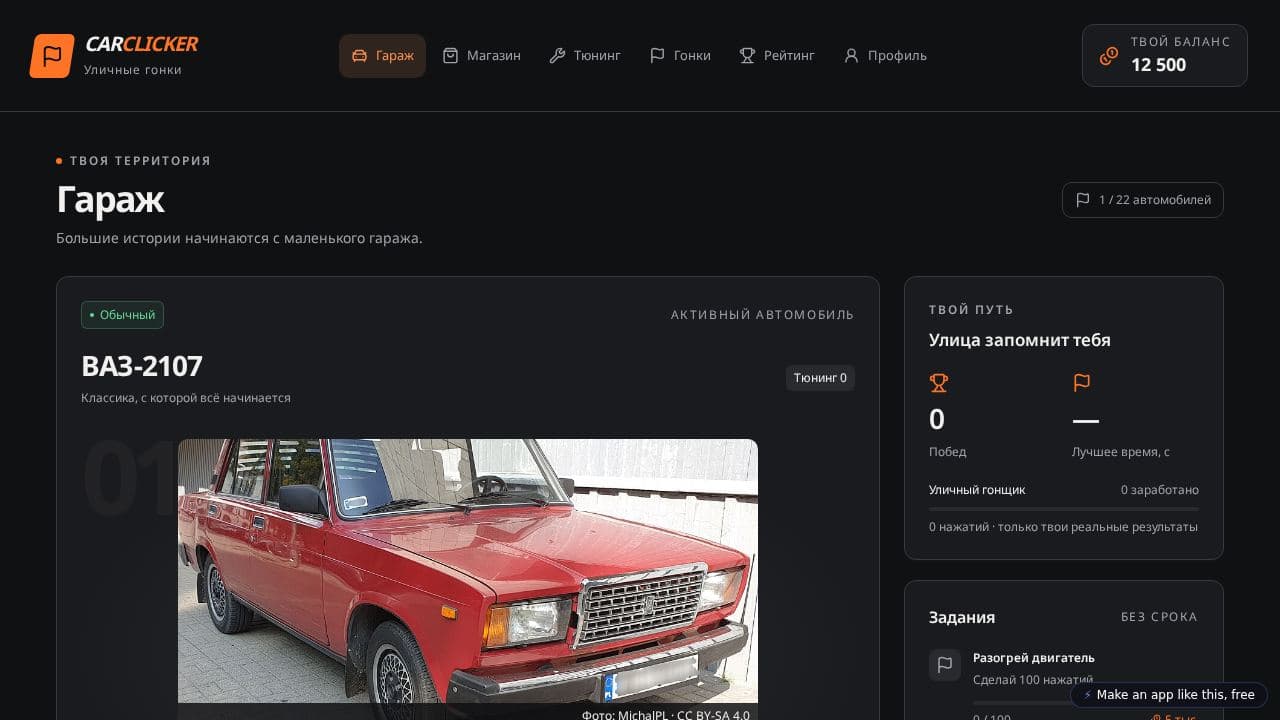1280x720 pixels.
Task: Go to the Магазин section
Action: click(x=482, y=56)
